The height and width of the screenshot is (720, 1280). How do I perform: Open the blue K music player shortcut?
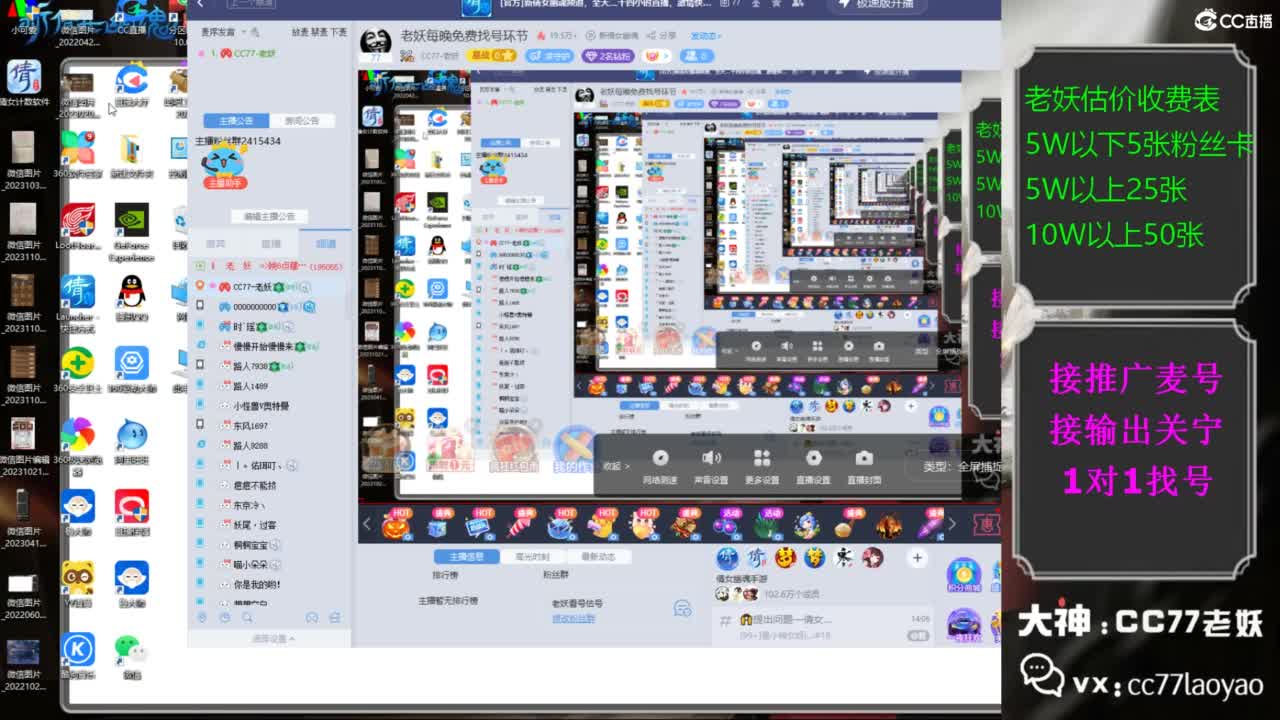(x=78, y=657)
